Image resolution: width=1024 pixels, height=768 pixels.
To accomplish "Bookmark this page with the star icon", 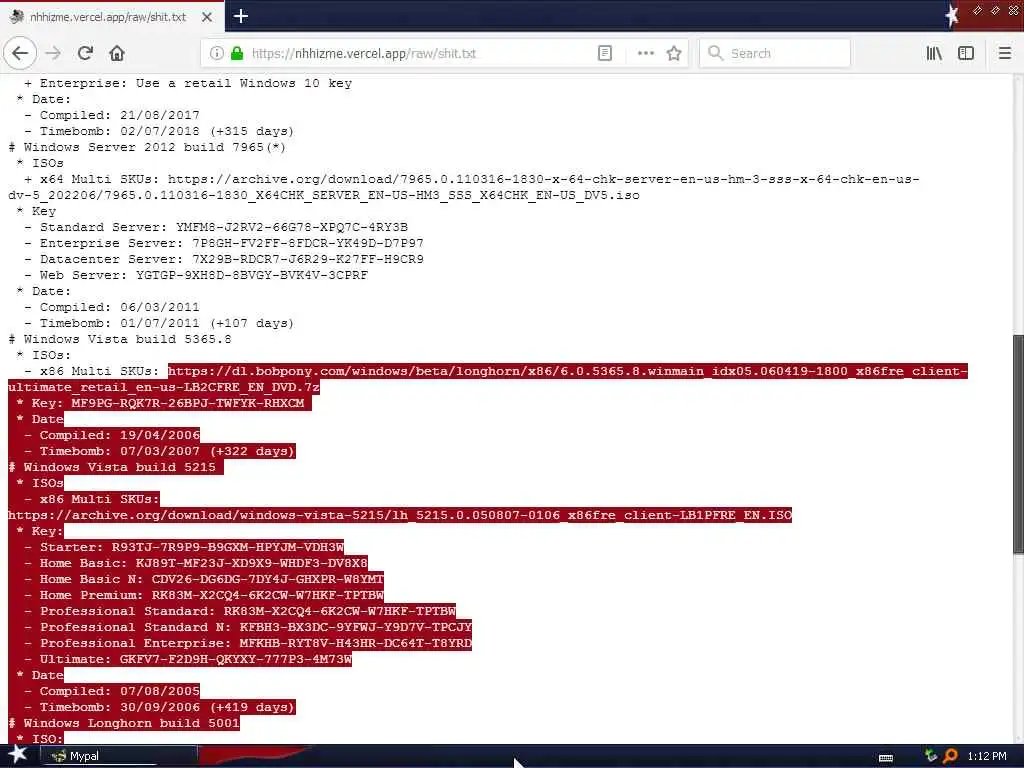I will (x=674, y=54).
